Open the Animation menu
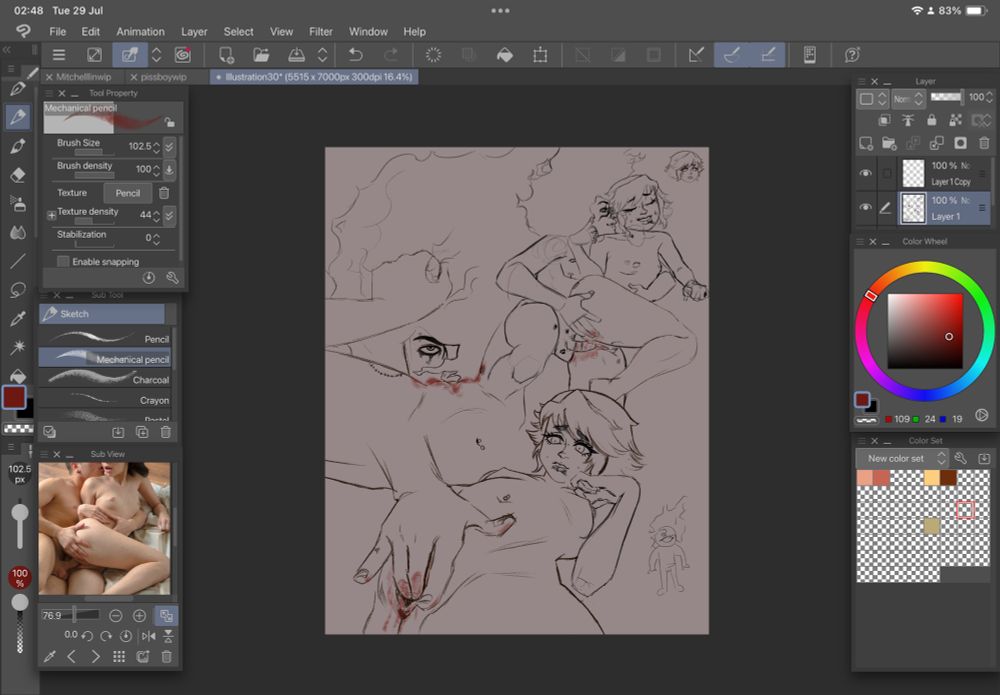Viewport: 1000px width, 695px height. (140, 31)
